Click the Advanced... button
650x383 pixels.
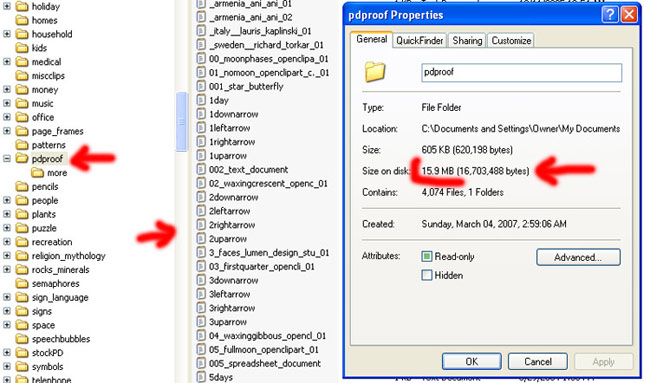click(x=578, y=257)
